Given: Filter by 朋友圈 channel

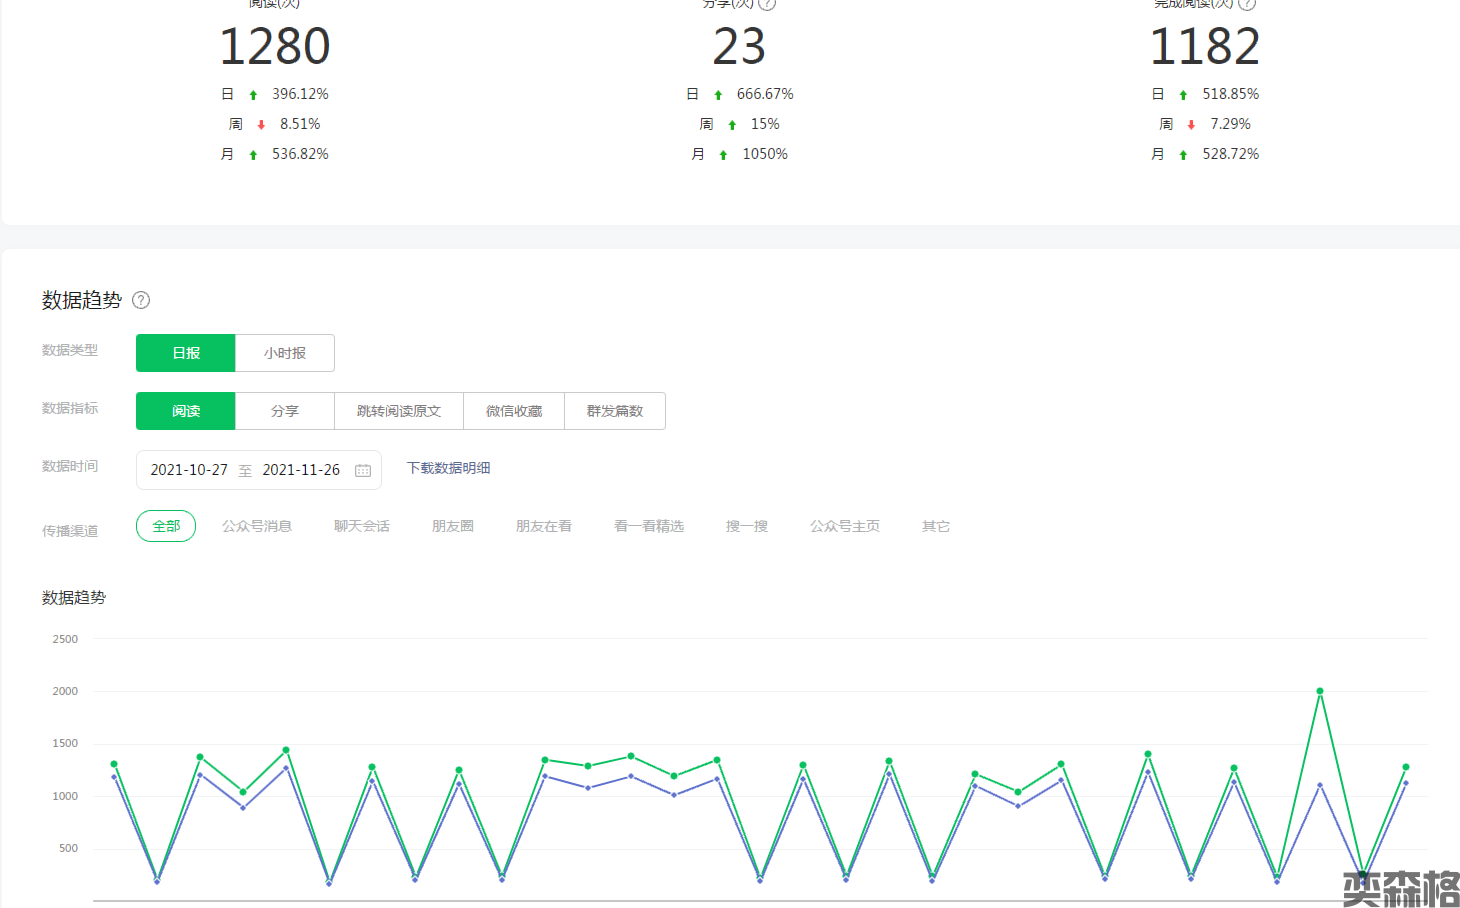Looking at the screenshot, I should point(453,526).
